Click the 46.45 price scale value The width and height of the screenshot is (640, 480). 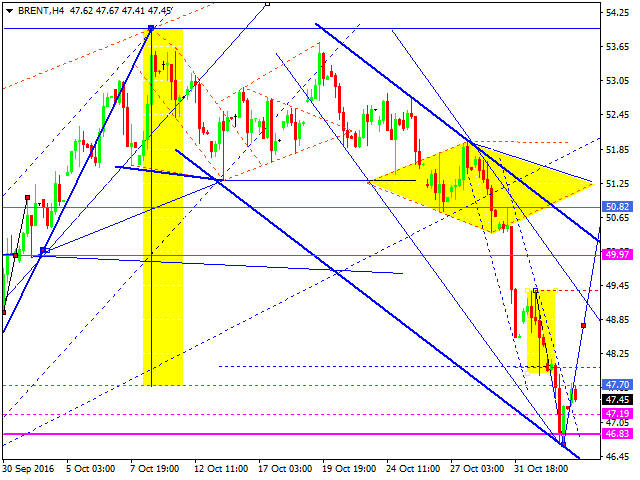tap(618, 456)
